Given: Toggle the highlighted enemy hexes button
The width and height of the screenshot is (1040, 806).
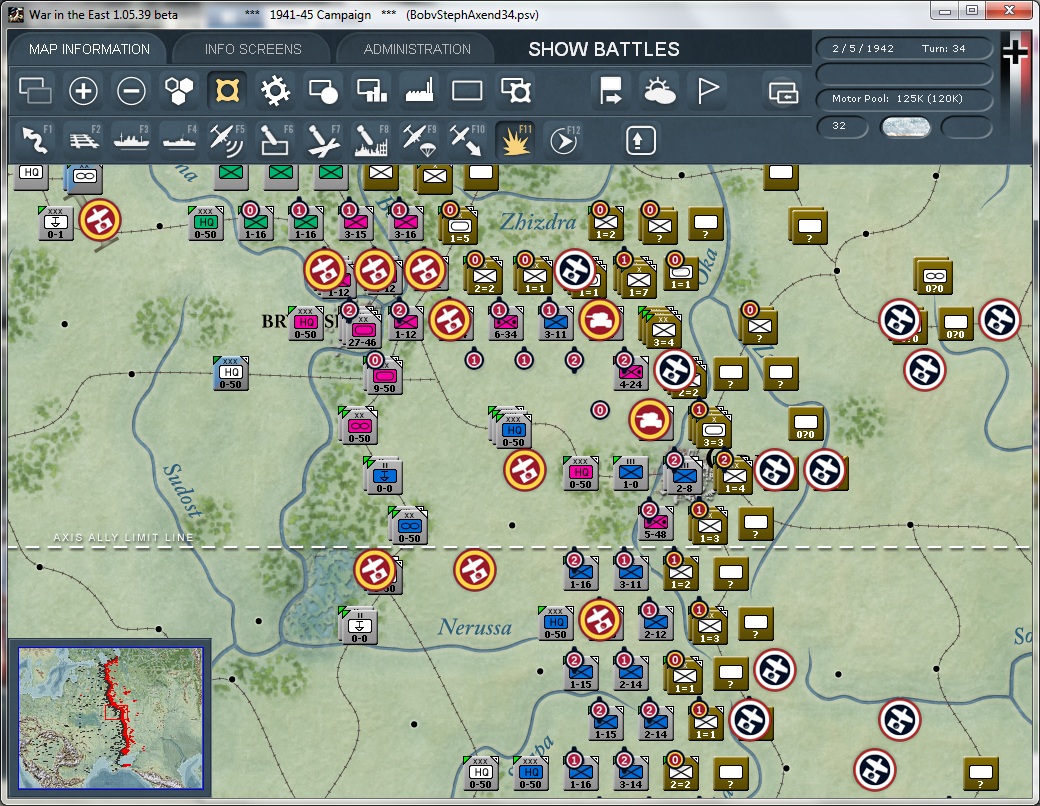Looking at the screenshot, I should [227, 91].
